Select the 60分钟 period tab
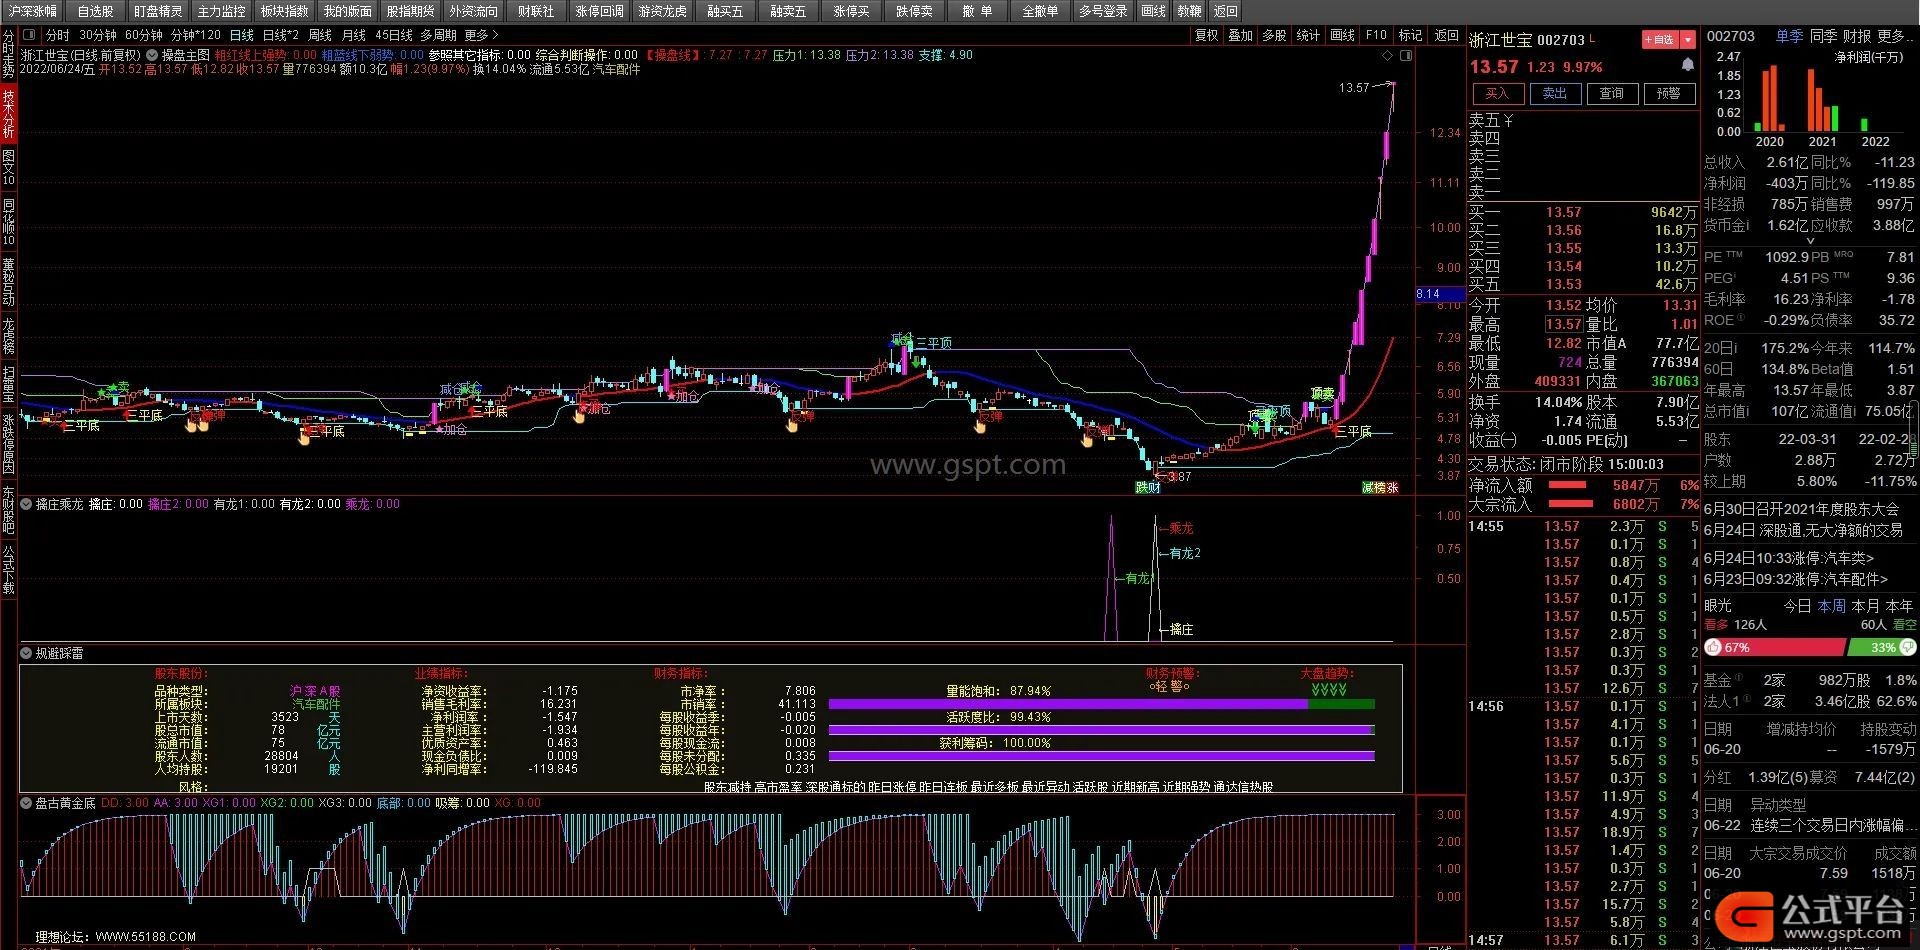Viewport: 1920px width, 950px height. [144, 35]
